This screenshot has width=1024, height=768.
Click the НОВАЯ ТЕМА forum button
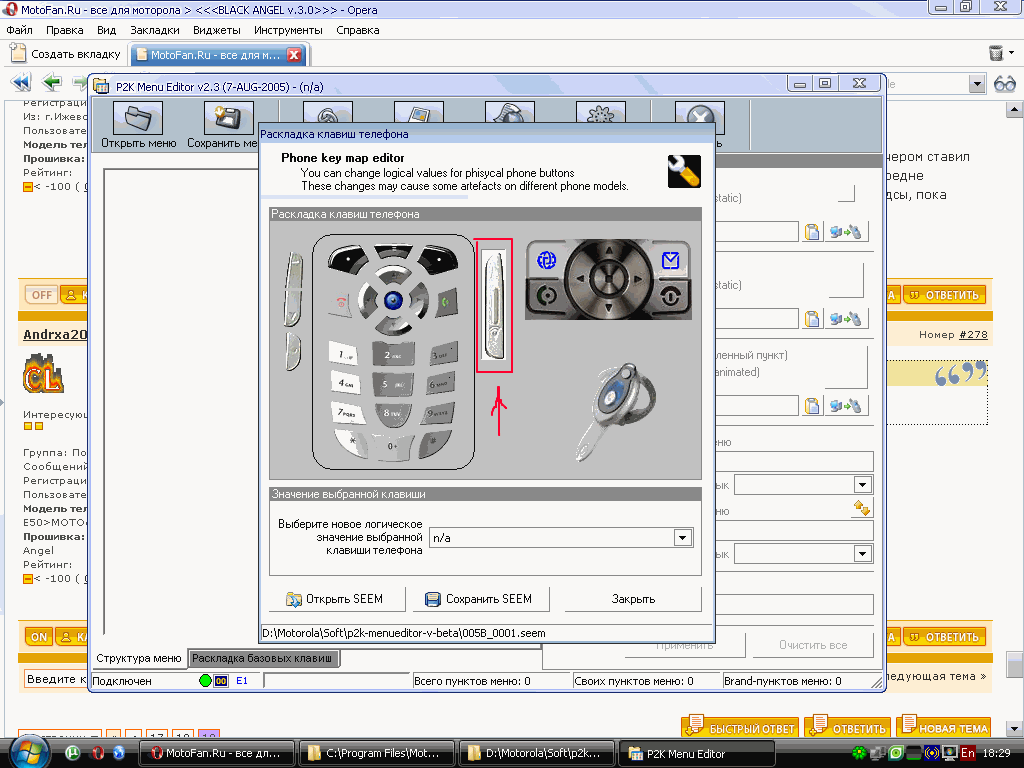coord(944,728)
